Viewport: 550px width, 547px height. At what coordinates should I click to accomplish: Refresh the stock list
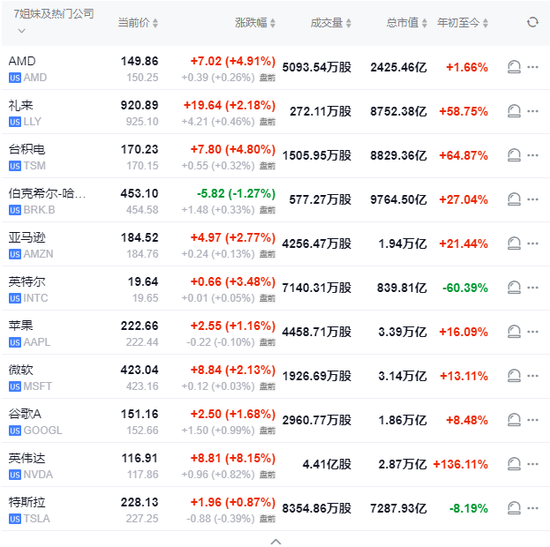pos(532,22)
